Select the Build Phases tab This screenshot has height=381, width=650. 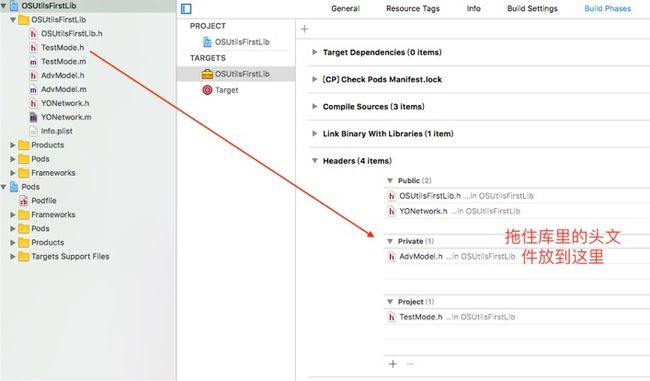point(608,9)
